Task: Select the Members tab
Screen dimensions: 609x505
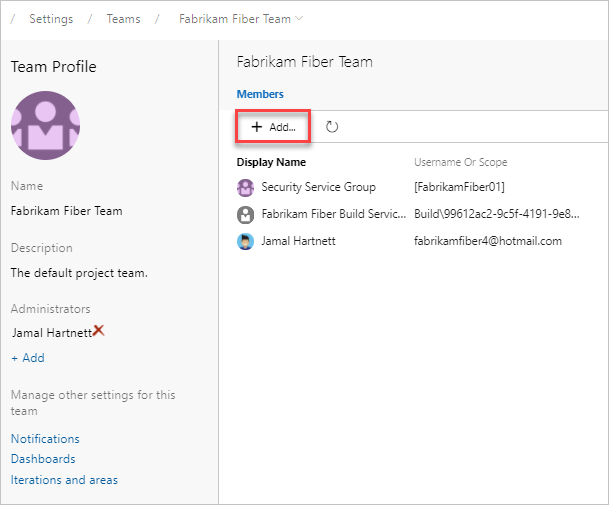Action: coord(260,94)
